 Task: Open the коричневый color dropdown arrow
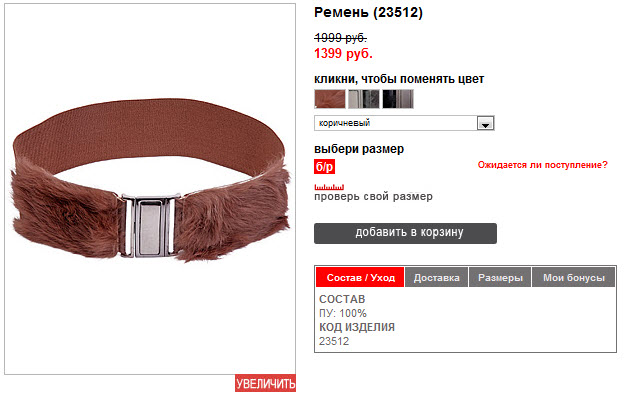pyautogui.click(x=485, y=123)
